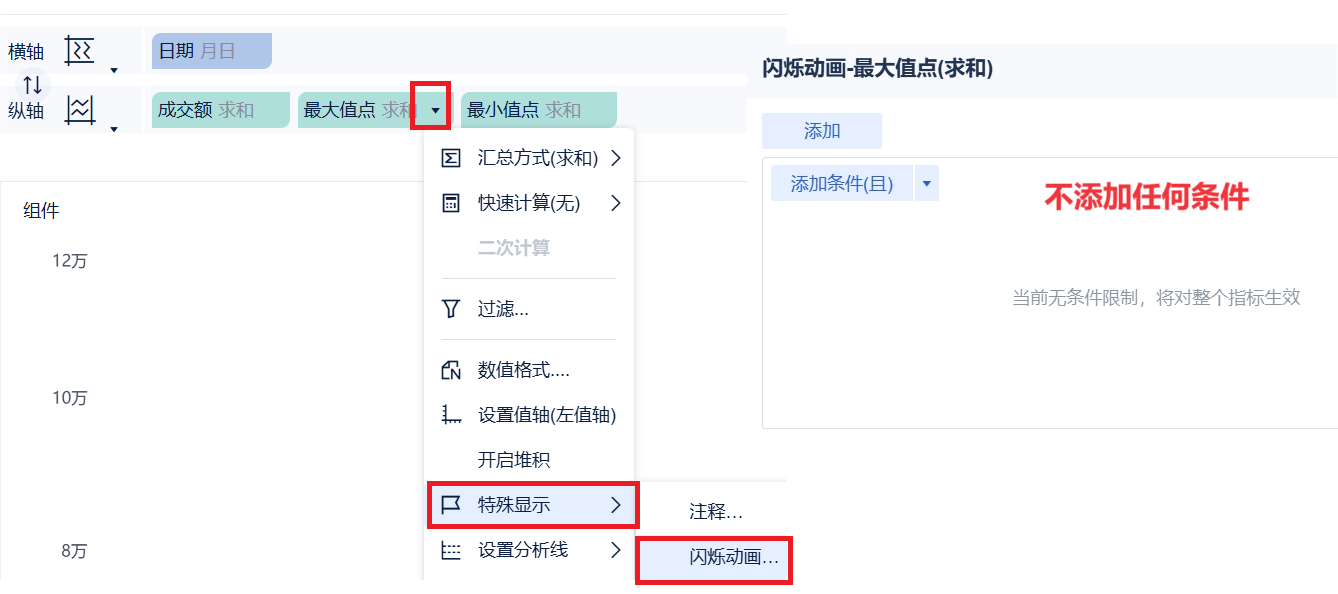Click the 添加 button
The width and height of the screenshot is (1338, 594).
[822, 131]
